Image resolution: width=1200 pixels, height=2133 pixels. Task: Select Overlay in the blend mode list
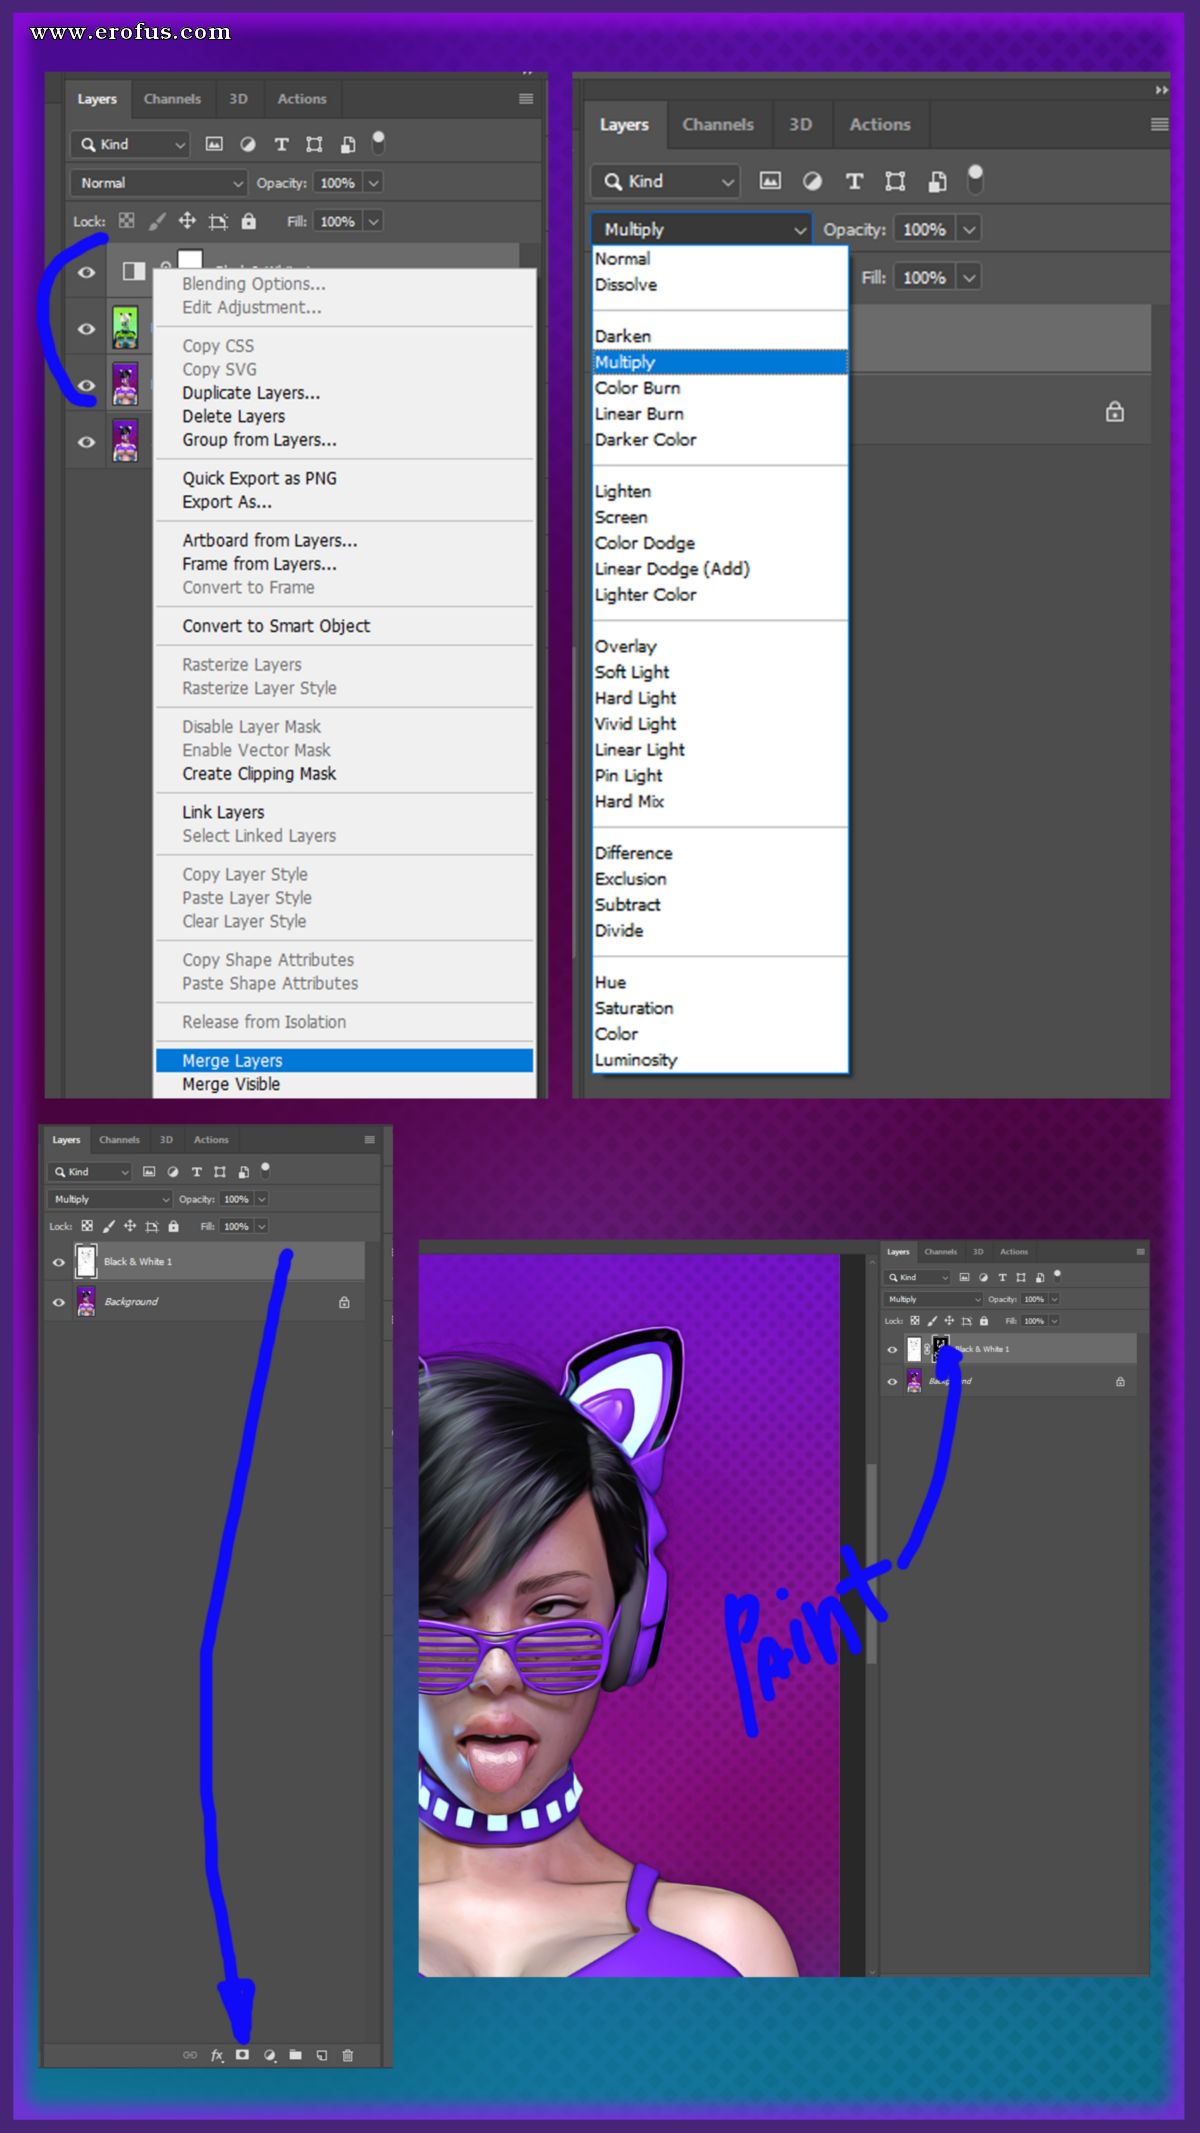pos(626,646)
